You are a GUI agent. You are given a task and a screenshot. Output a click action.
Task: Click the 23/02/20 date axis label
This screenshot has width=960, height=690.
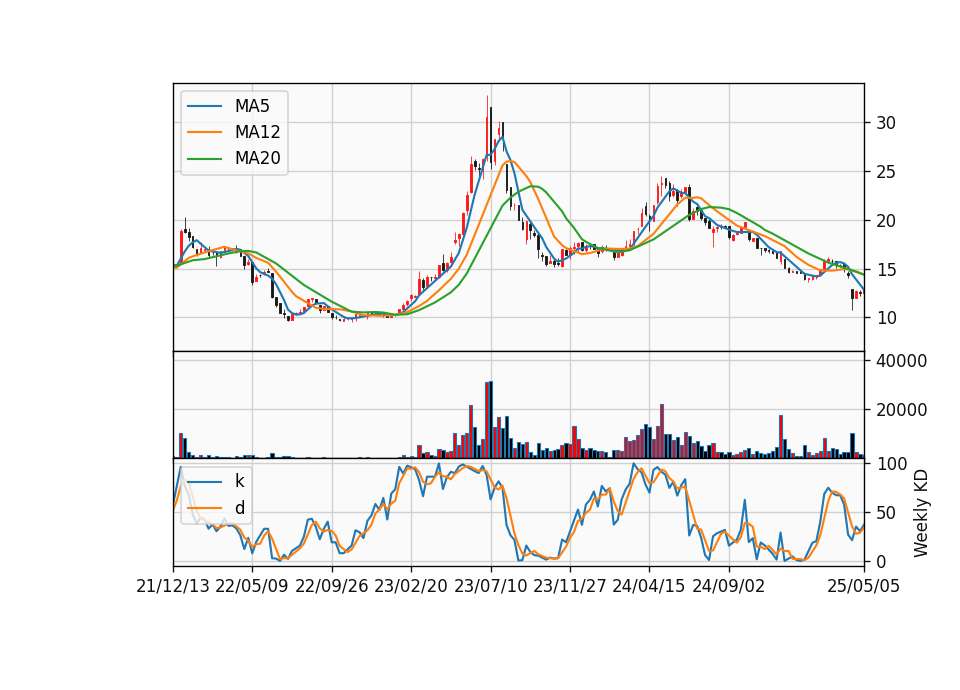[x=411, y=586]
